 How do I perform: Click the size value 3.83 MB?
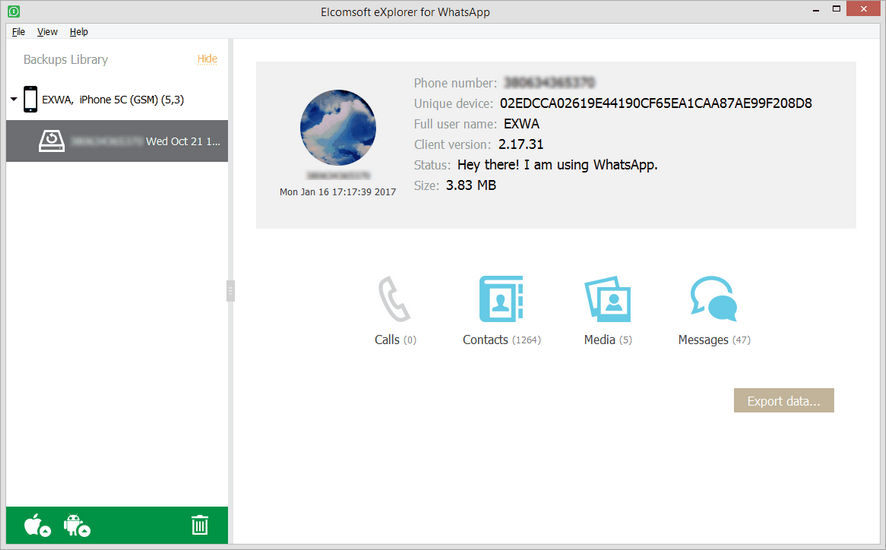(x=471, y=185)
